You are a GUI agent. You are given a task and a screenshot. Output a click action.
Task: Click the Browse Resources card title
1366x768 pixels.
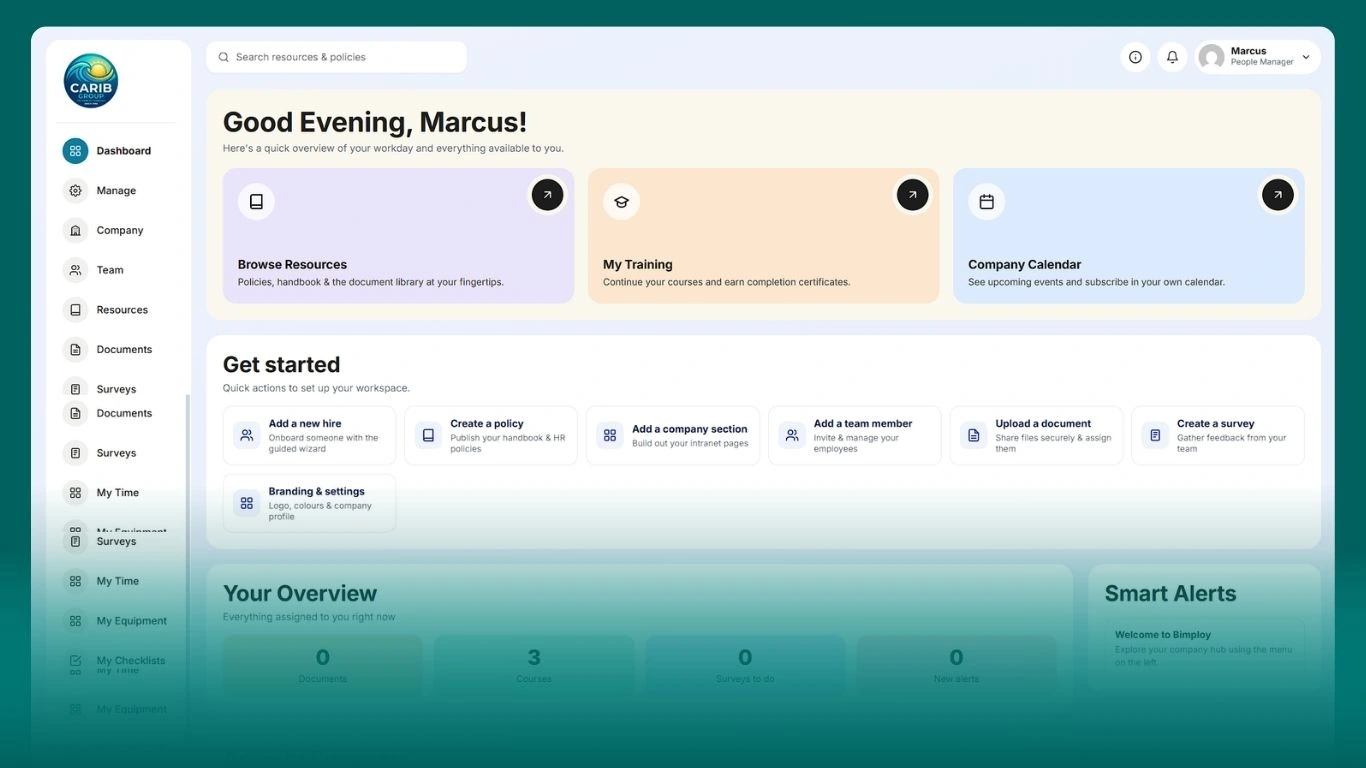coord(292,265)
